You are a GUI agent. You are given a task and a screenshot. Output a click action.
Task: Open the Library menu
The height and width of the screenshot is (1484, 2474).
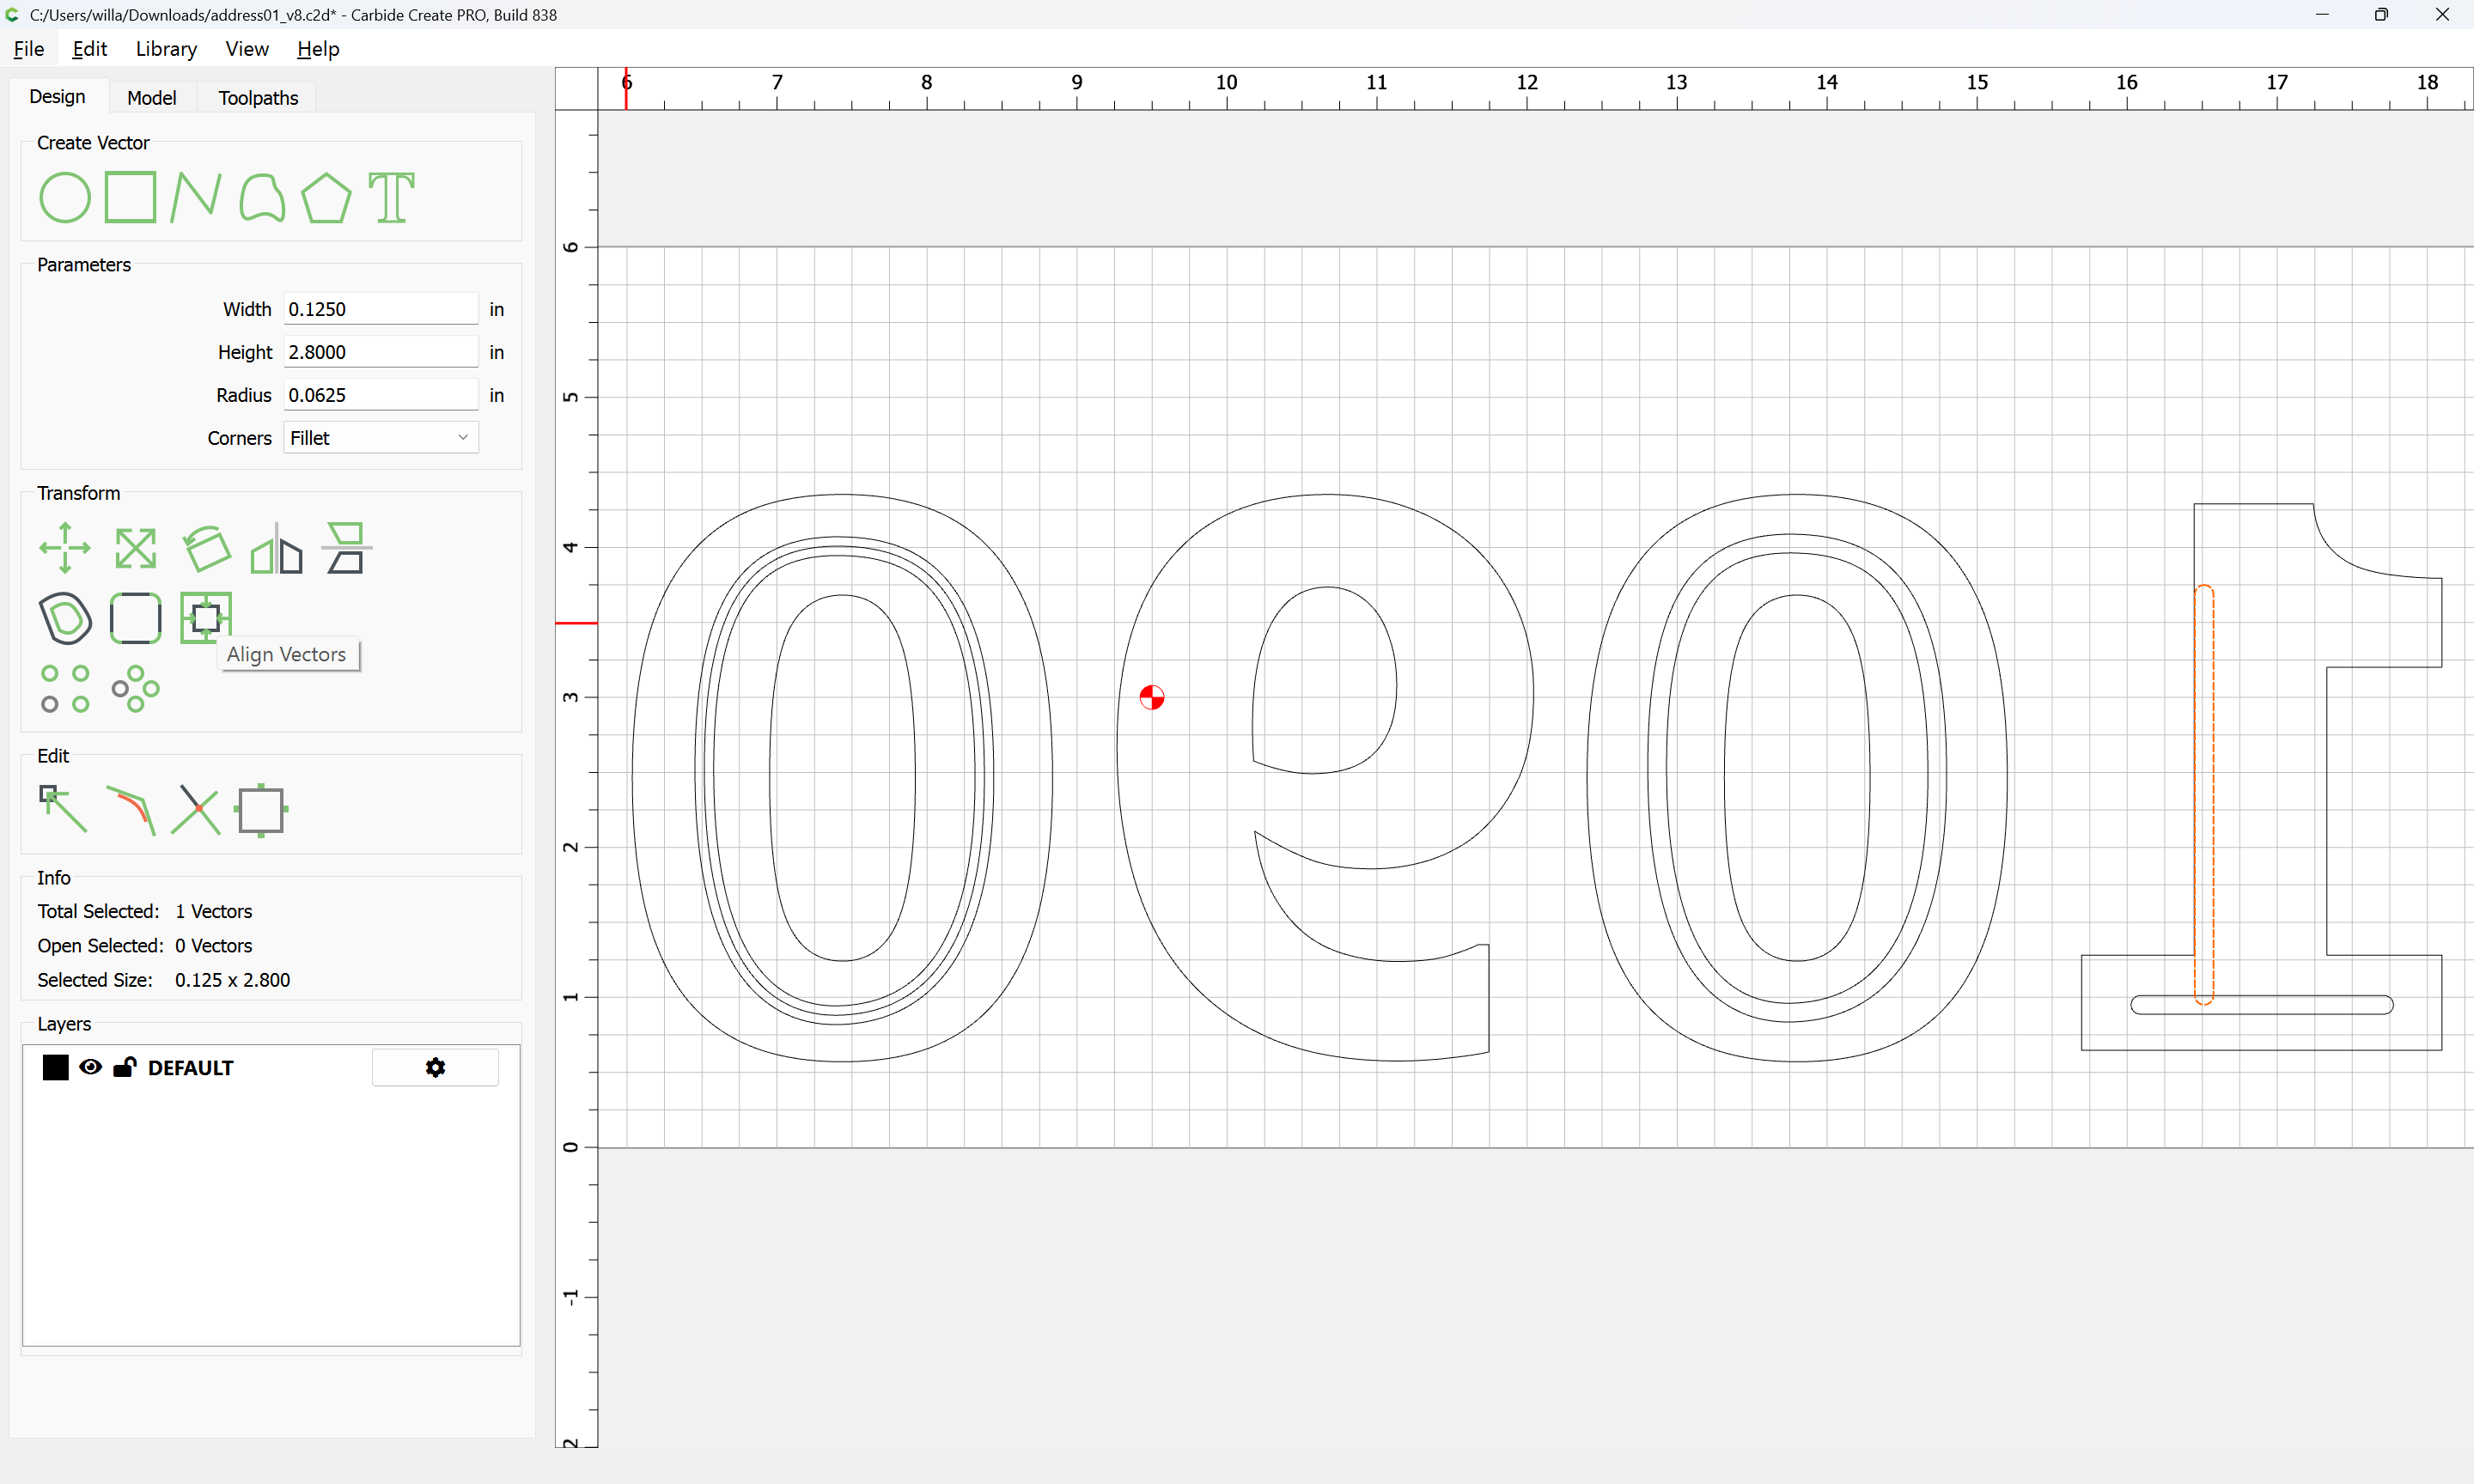(x=166, y=49)
